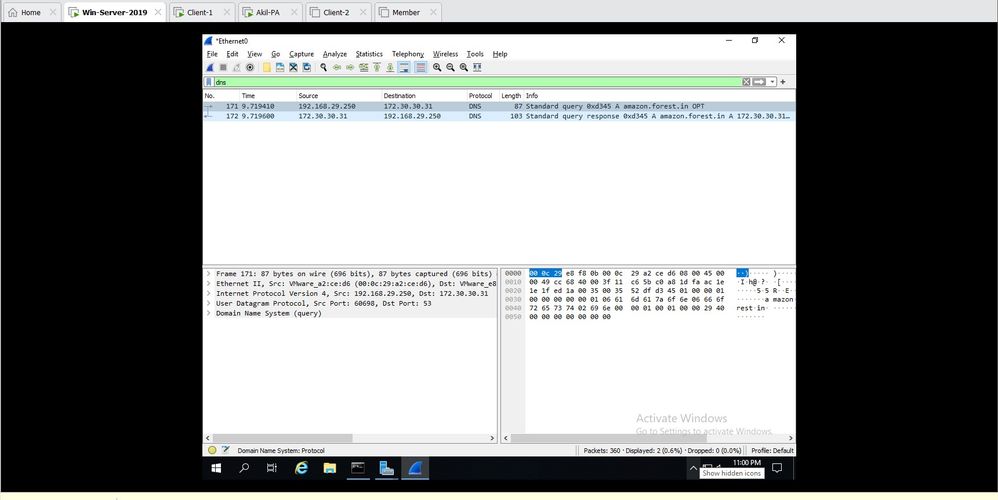The image size is (998, 500).
Task: Open the Analyze menu
Action: point(335,54)
